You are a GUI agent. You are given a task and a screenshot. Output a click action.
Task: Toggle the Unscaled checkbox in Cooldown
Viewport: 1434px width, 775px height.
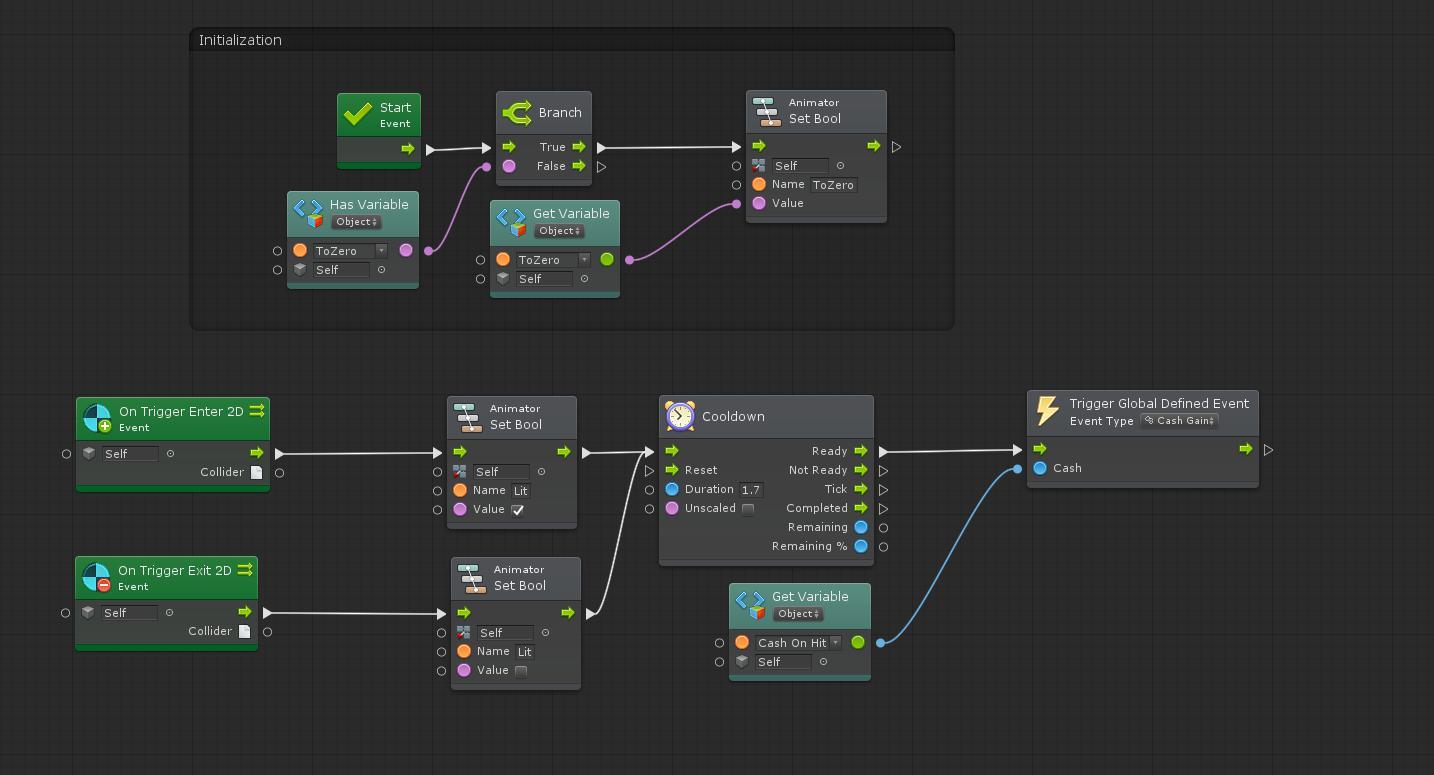pyautogui.click(x=747, y=508)
